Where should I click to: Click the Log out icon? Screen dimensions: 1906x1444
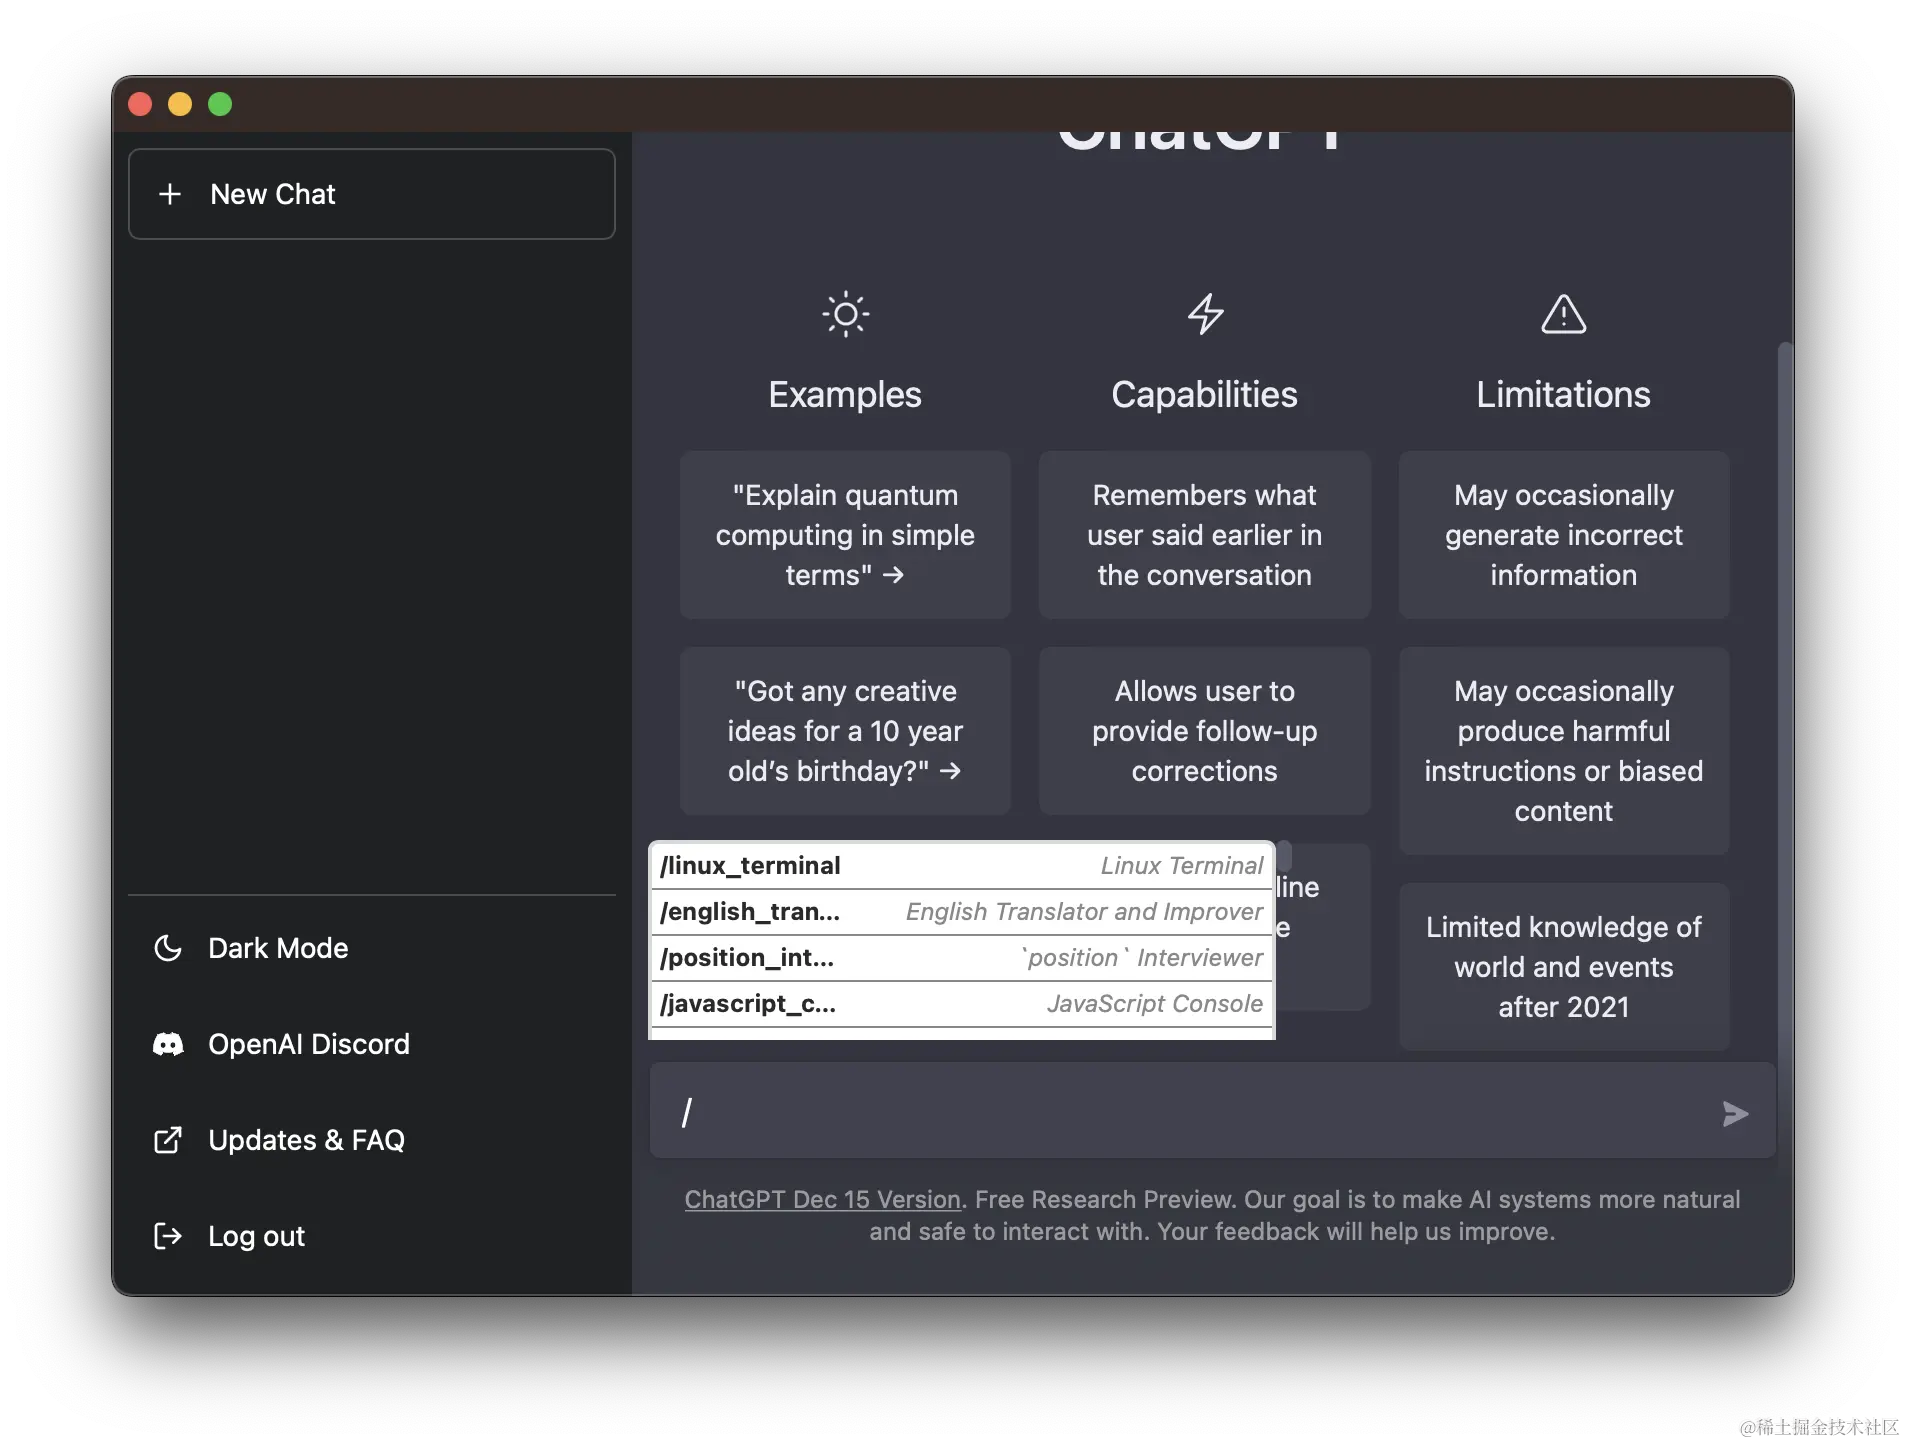click(x=169, y=1236)
